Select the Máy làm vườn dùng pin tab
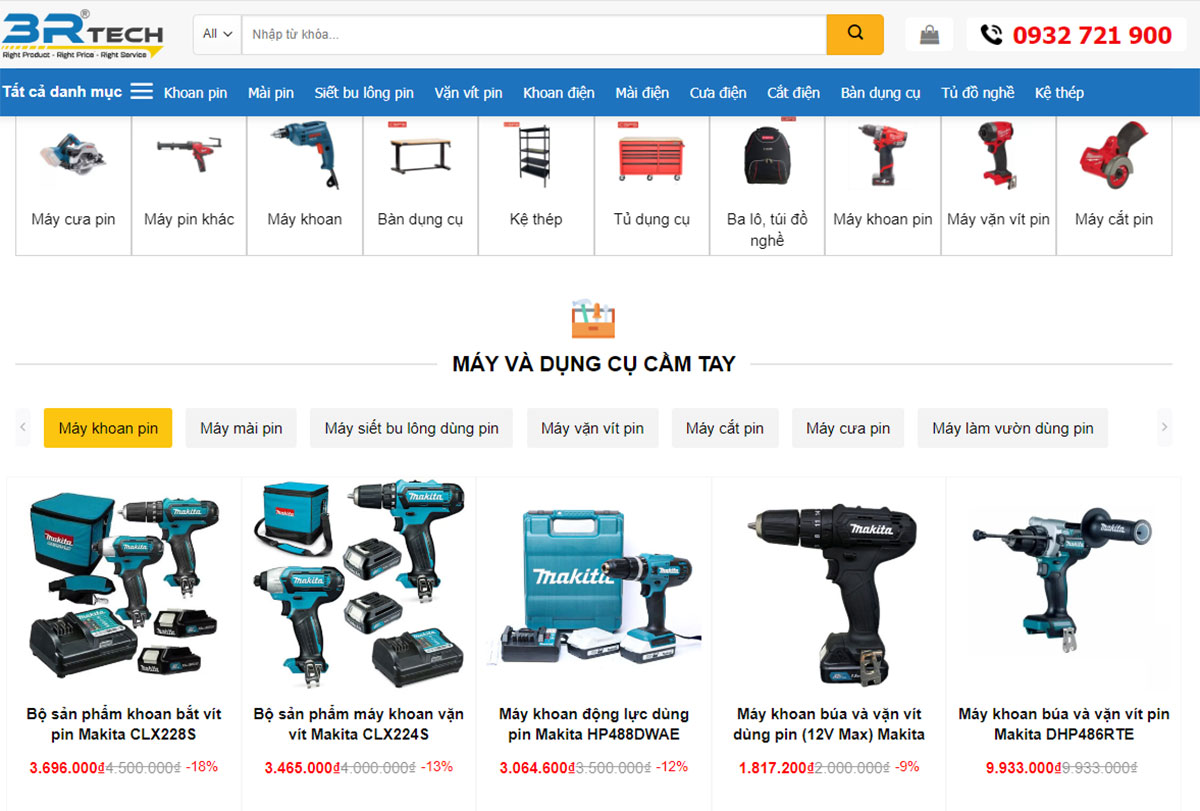 tap(1013, 428)
